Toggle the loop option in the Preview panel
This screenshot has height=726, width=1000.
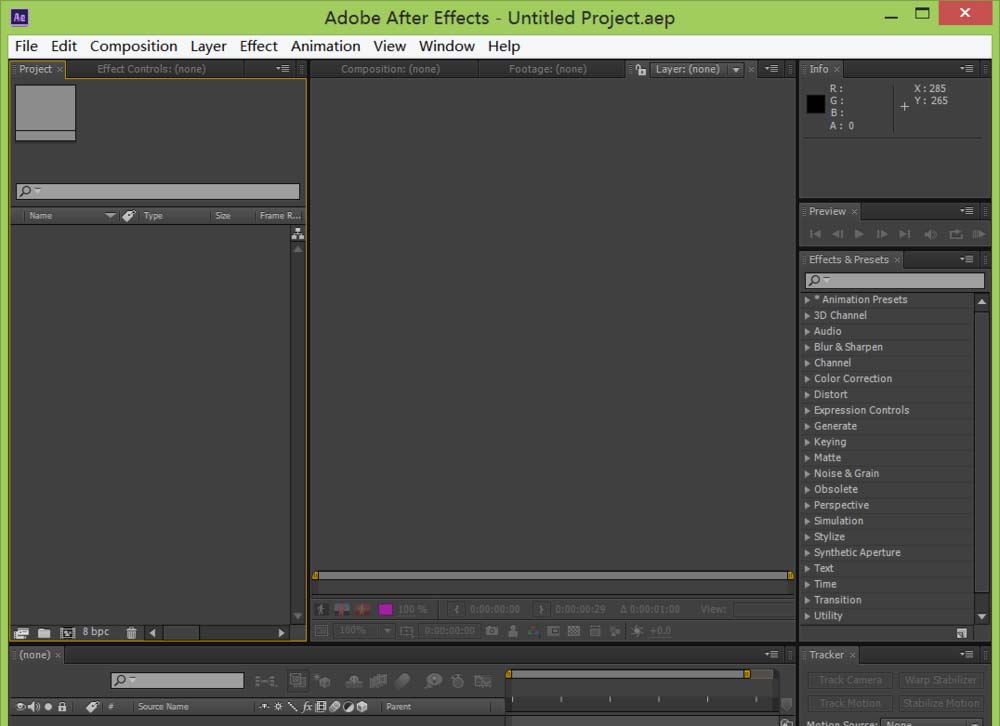tap(955, 234)
